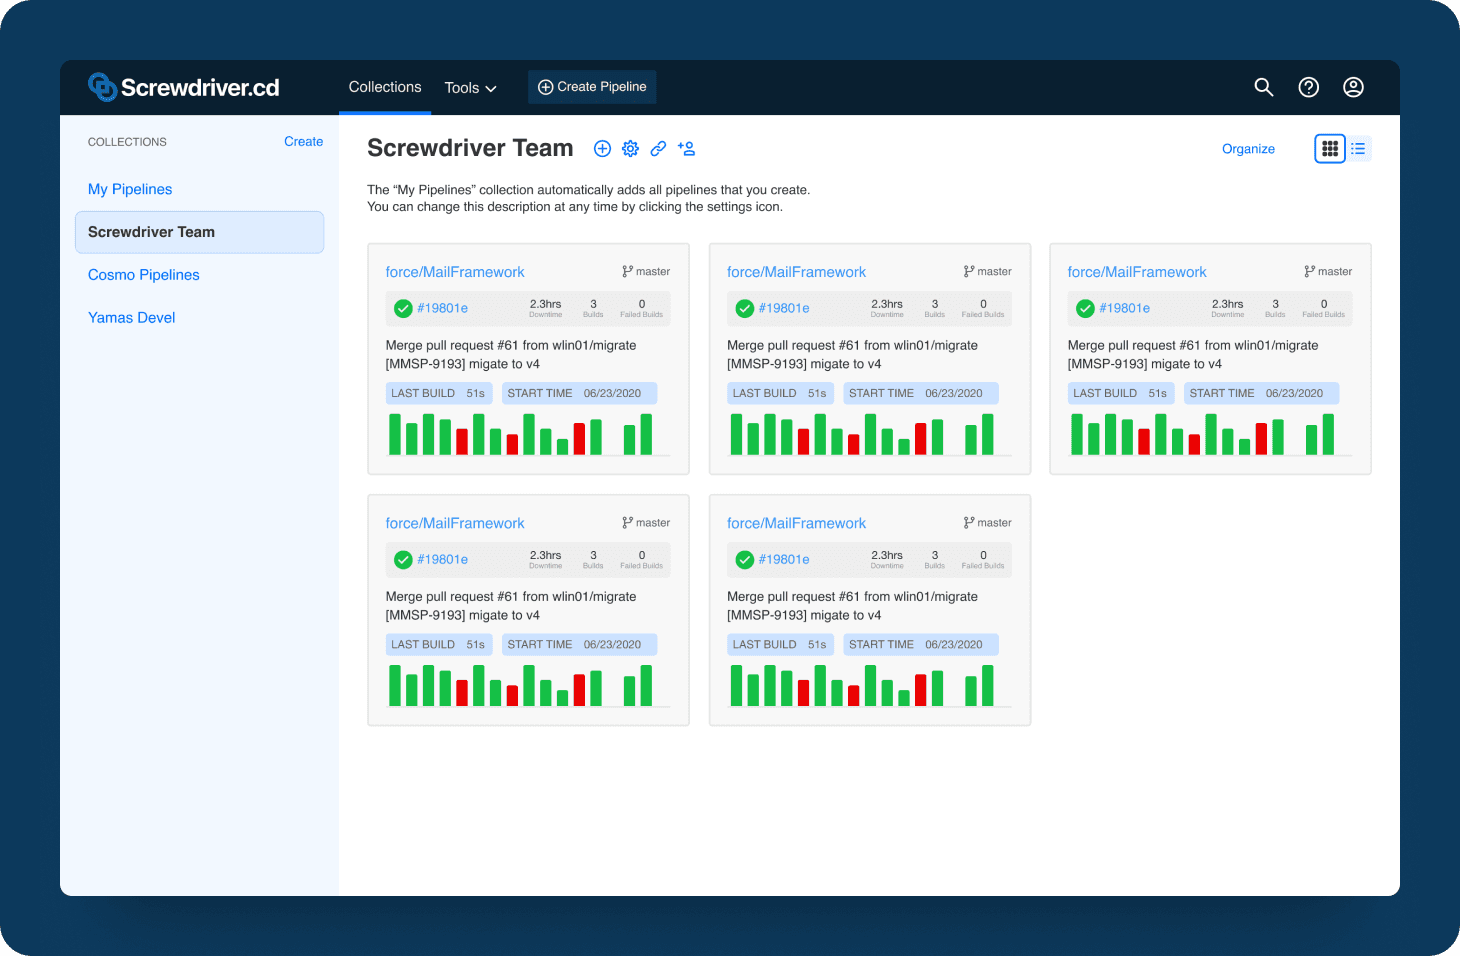Viewport: 1460px width, 956px height.
Task: Switch to grid card view
Action: pyautogui.click(x=1330, y=149)
